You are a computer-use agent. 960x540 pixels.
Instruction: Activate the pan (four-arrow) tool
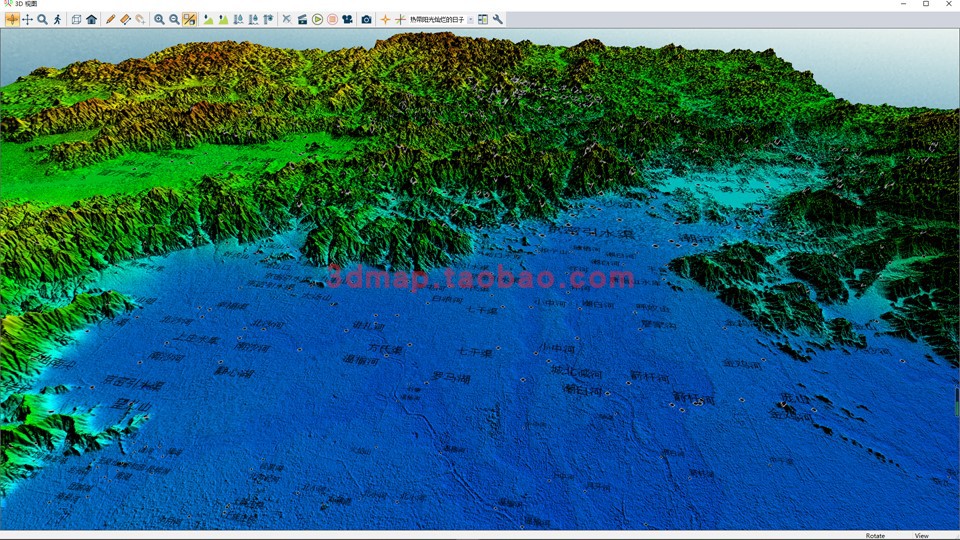[28, 20]
